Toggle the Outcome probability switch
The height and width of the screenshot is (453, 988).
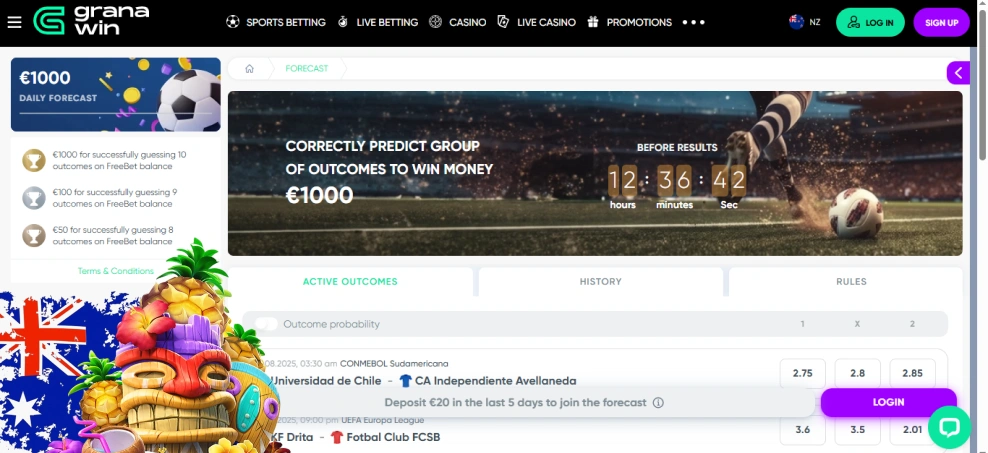(266, 324)
